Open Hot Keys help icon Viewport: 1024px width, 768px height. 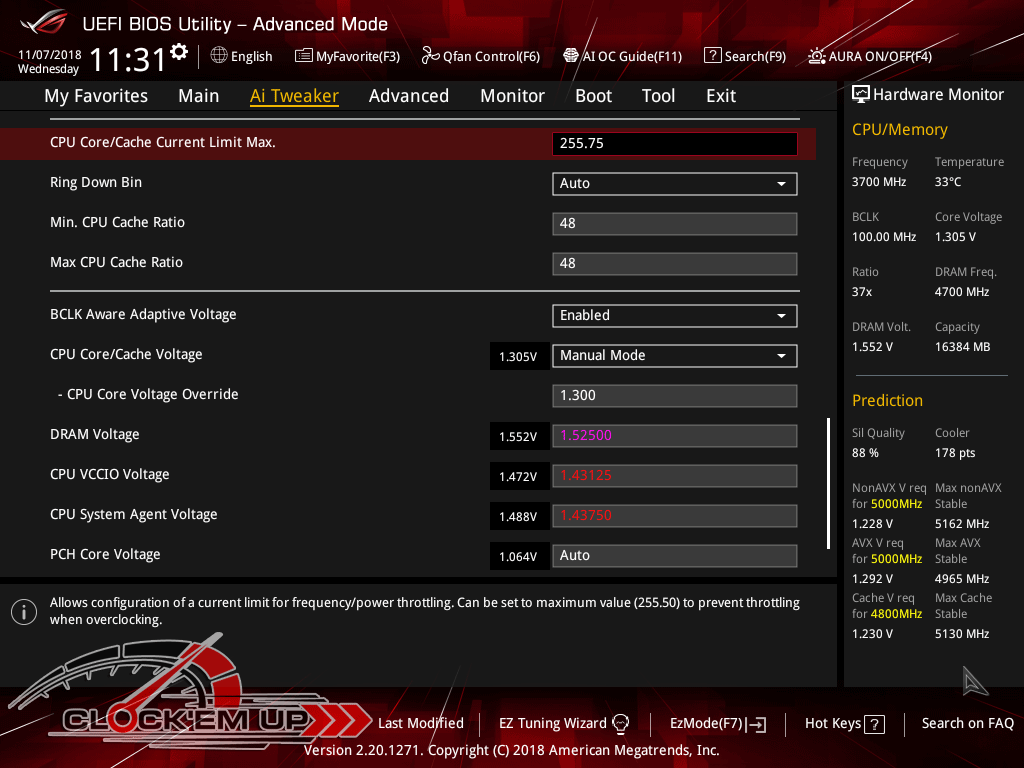pos(874,724)
